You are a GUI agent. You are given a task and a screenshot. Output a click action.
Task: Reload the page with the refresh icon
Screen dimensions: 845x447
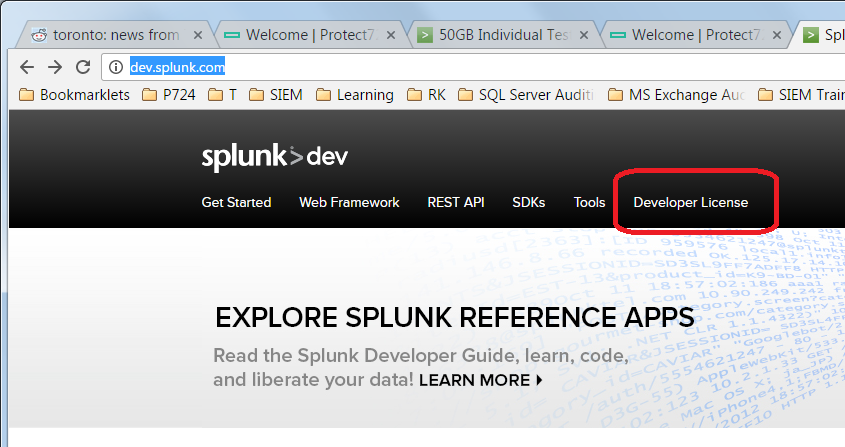click(x=83, y=68)
